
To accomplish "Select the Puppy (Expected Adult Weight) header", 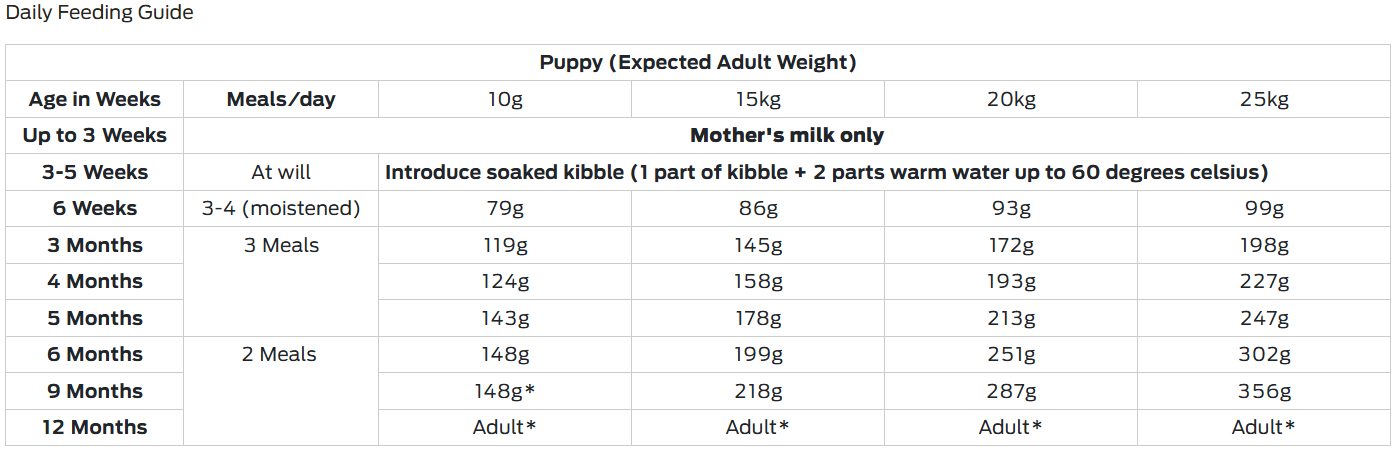I will pos(698,62).
